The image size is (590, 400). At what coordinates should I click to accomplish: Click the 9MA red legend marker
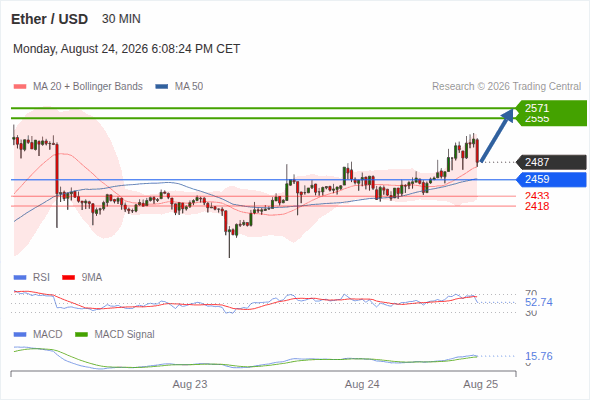[x=68, y=278]
